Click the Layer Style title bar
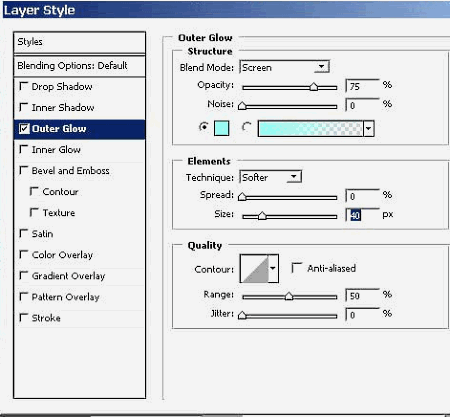 (x=226, y=10)
